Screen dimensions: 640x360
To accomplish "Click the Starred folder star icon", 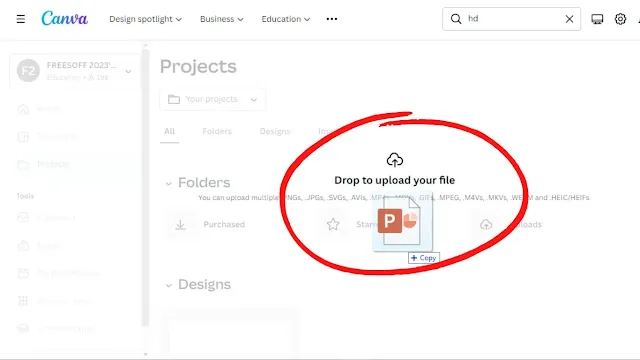I will [x=333, y=224].
